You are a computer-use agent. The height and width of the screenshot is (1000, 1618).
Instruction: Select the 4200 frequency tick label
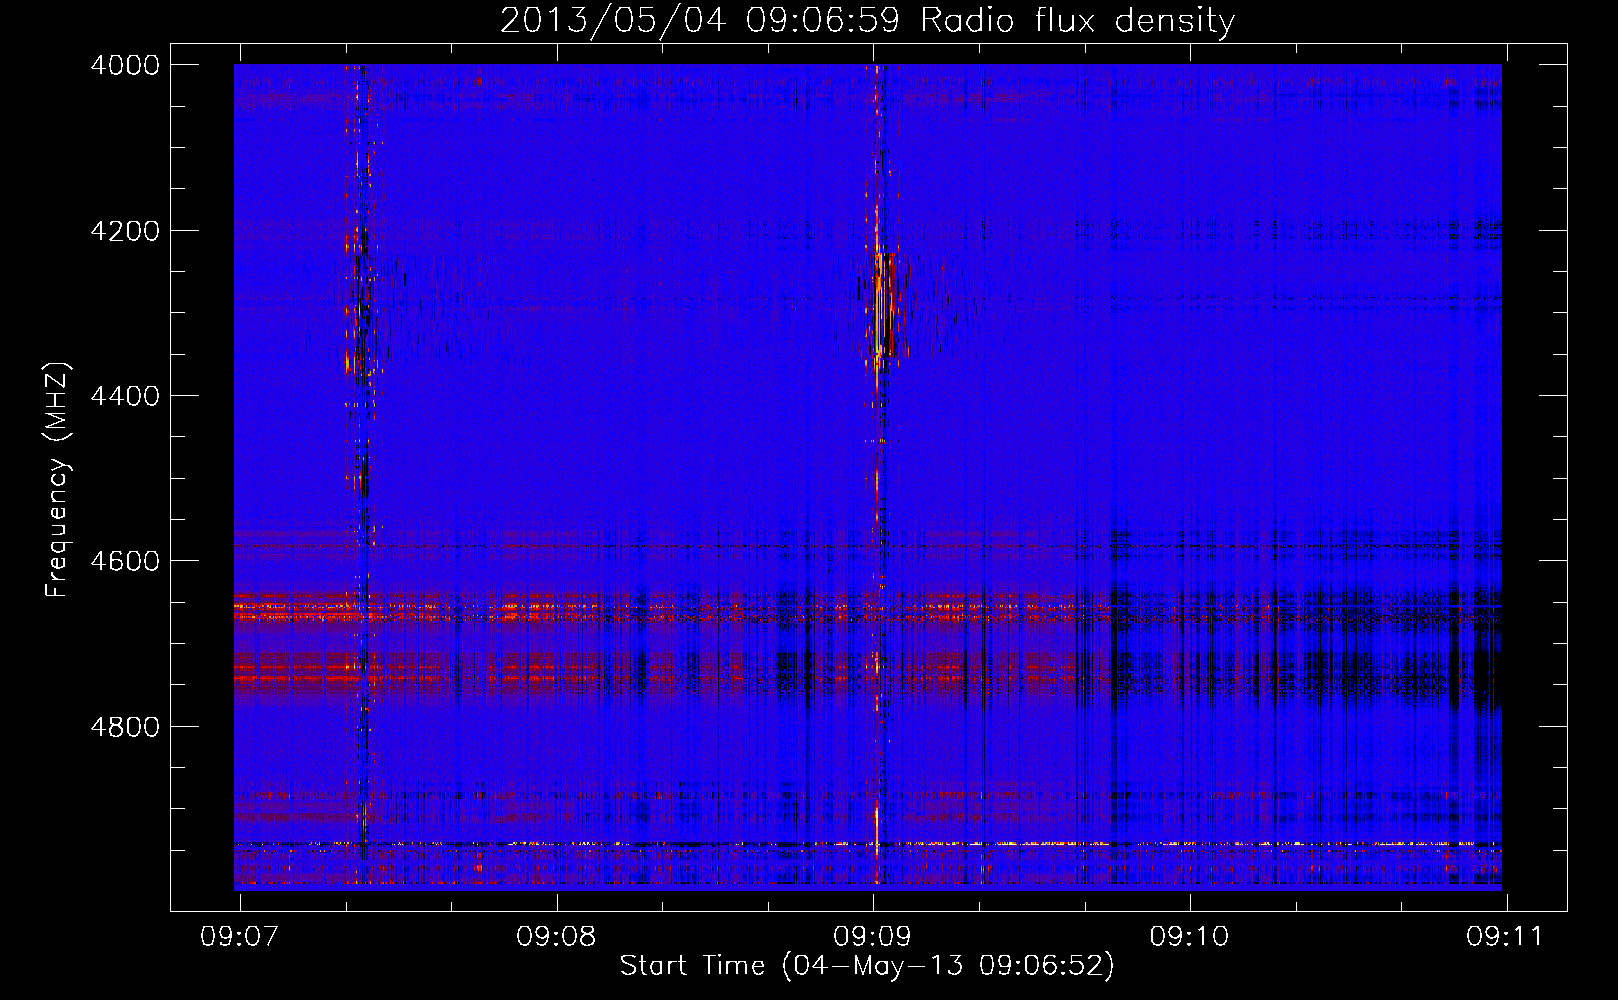(x=125, y=231)
